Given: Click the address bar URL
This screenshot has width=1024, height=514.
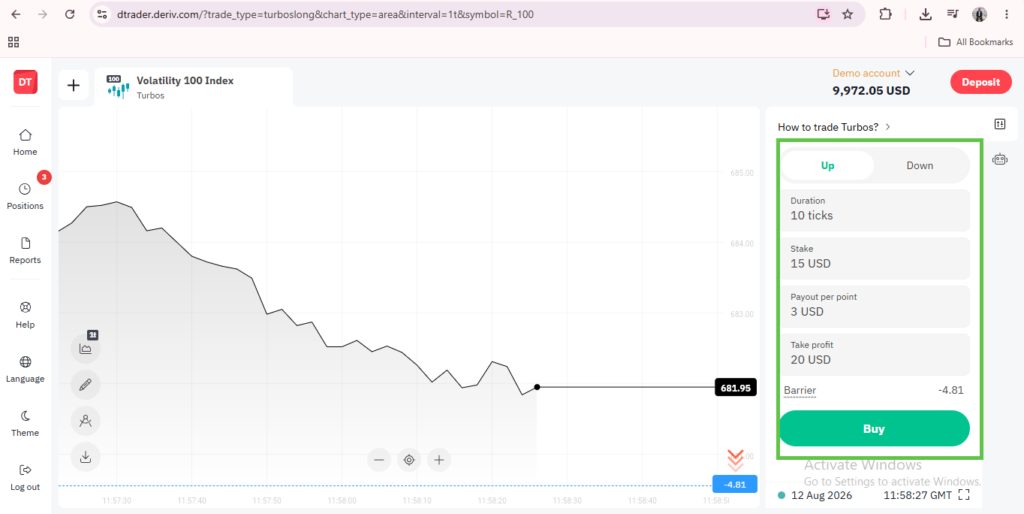Looking at the screenshot, I should pyautogui.click(x=325, y=14).
